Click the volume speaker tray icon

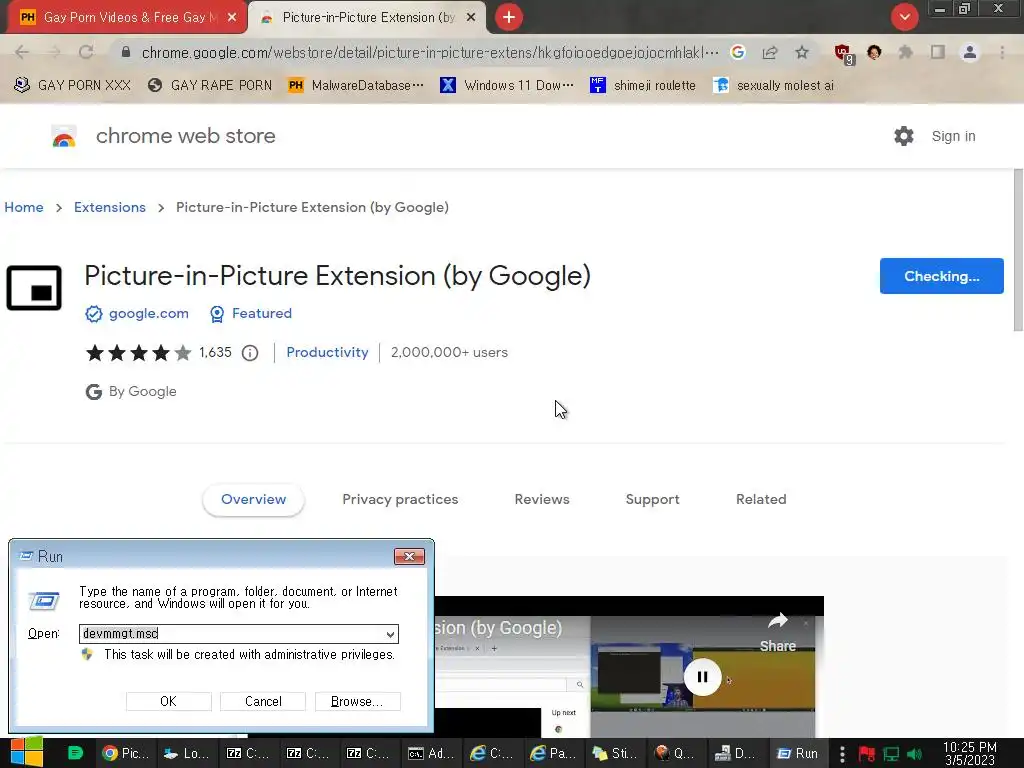915,754
